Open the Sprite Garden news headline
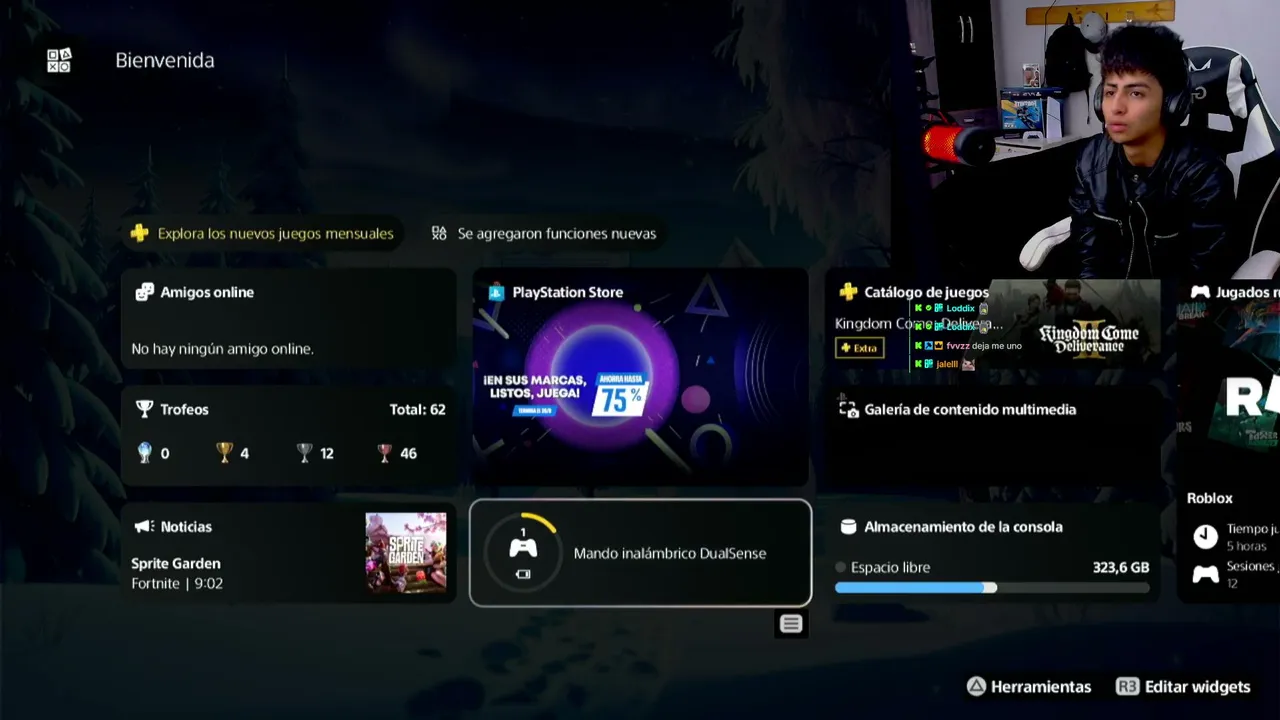Screen dimensions: 1280x720 176,563
